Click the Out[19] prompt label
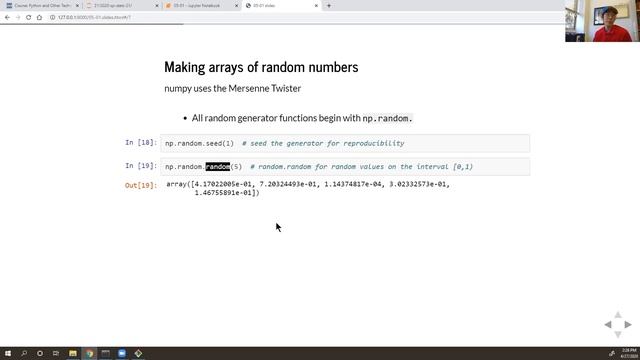640x360 pixels. (x=141, y=185)
